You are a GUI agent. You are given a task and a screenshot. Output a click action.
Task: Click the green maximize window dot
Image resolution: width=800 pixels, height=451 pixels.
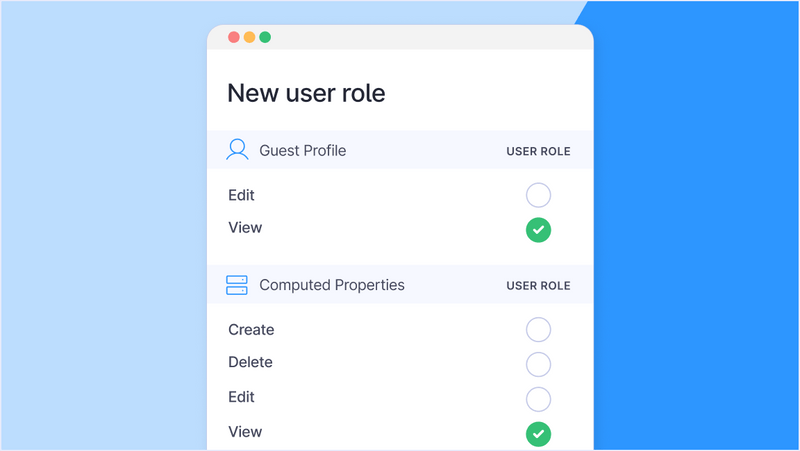(x=265, y=37)
